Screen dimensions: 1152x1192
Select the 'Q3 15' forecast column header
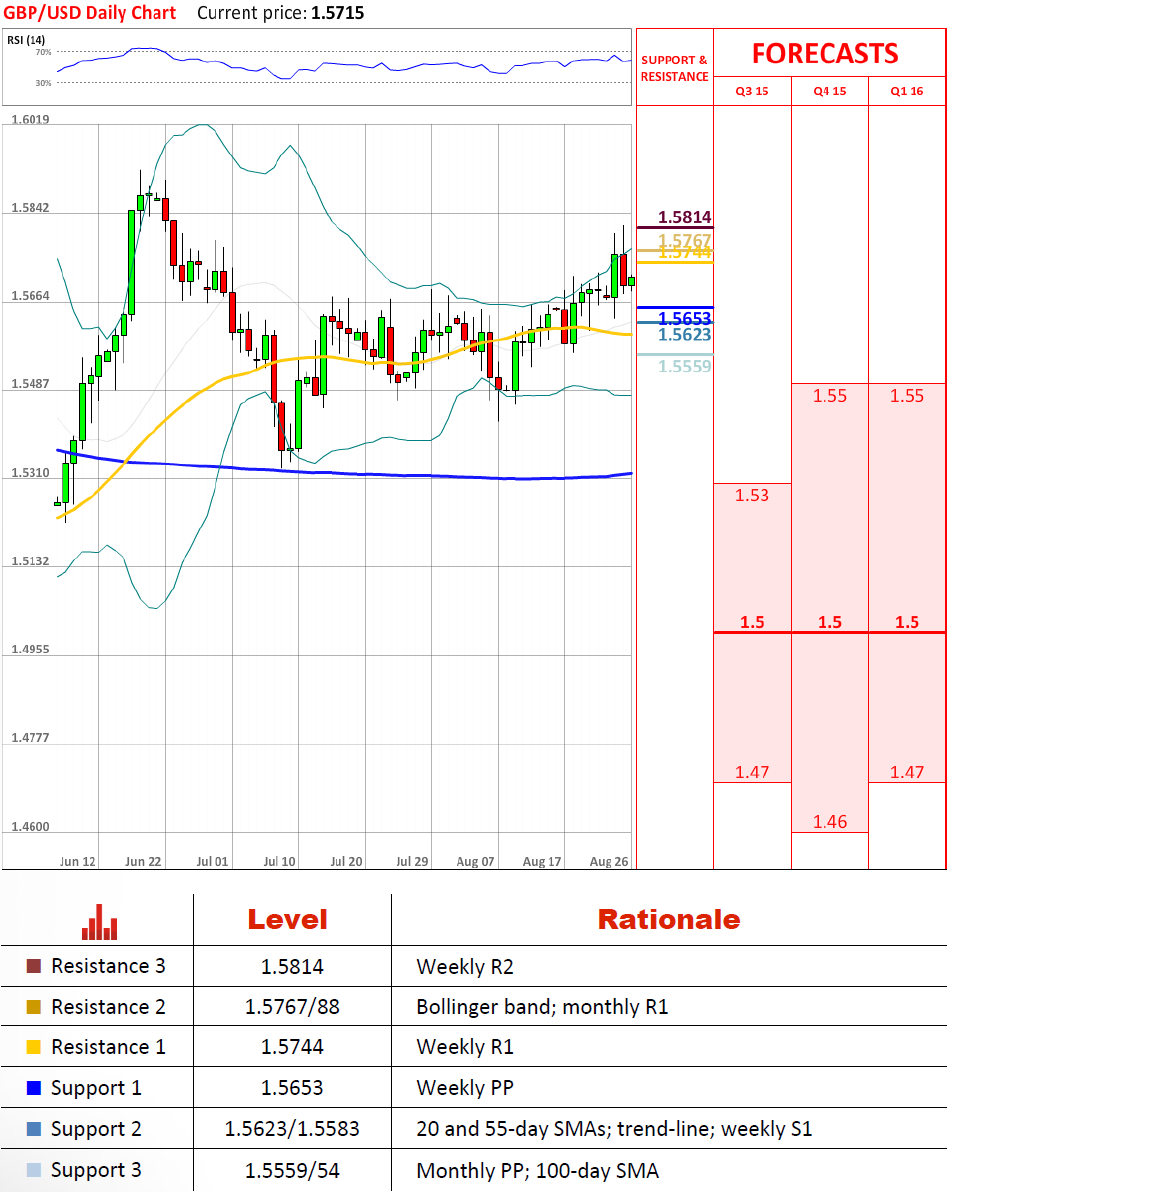click(752, 91)
